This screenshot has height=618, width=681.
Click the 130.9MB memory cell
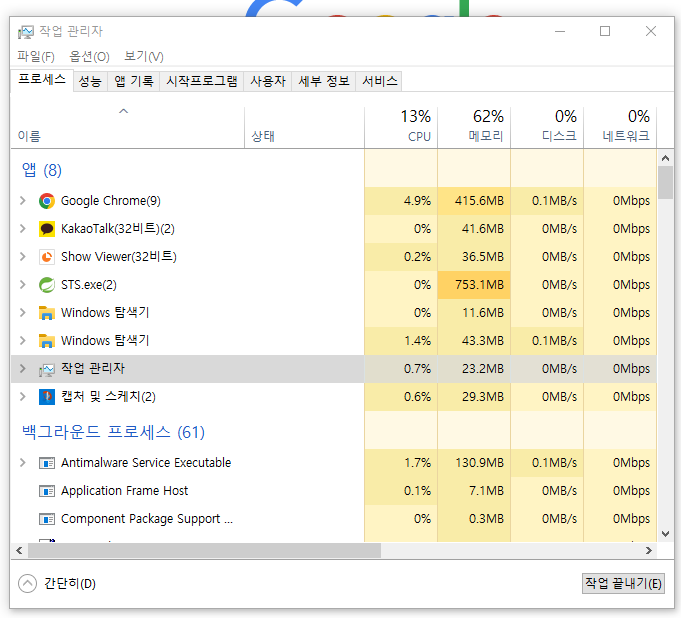point(474,463)
